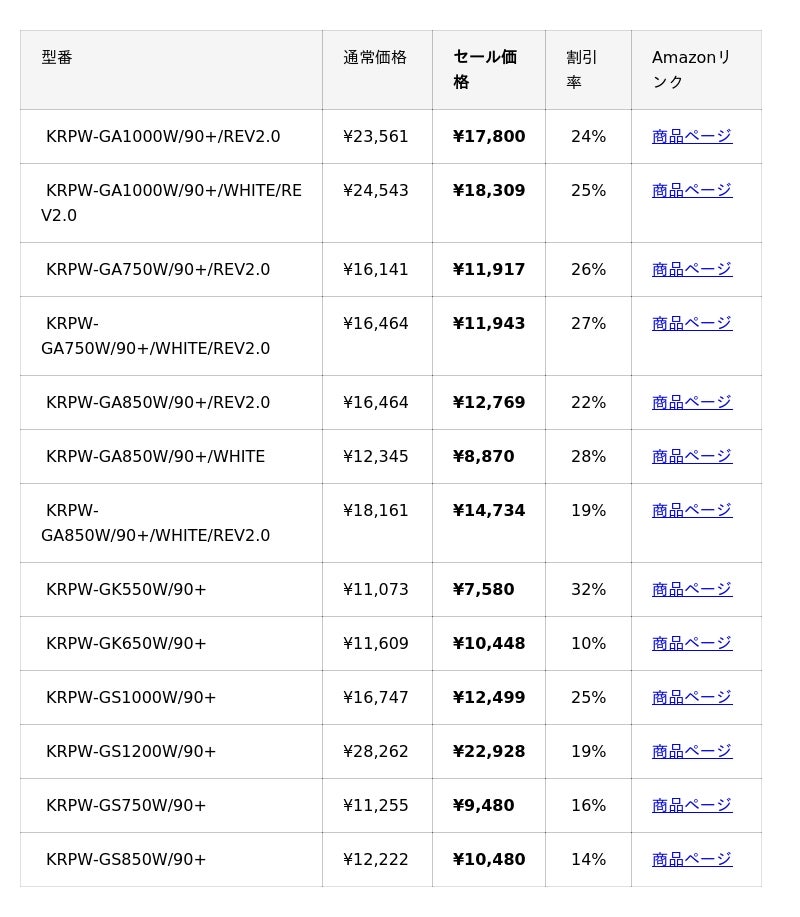Open 商品ページ link for KRPW-GS1000W/90+
The height and width of the screenshot is (917, 800).
(692, 697)
